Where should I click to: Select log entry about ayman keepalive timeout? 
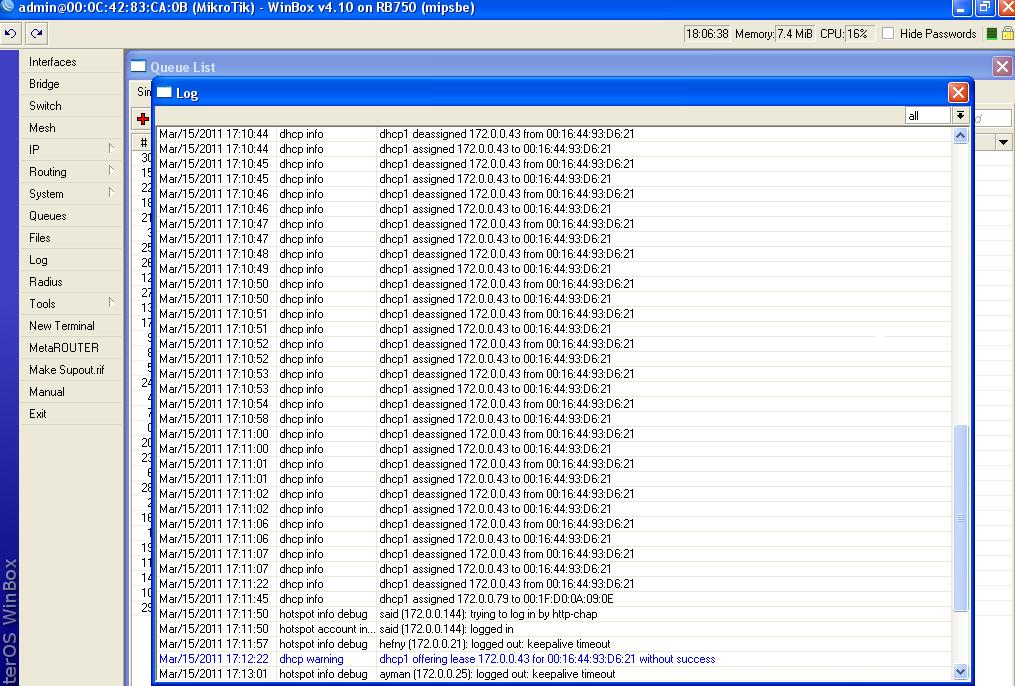click(x=554, y=674)
